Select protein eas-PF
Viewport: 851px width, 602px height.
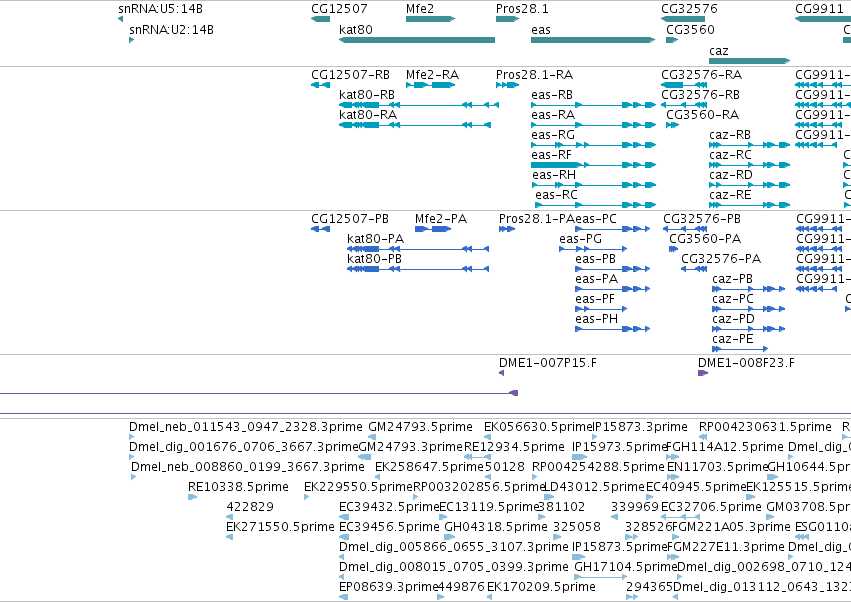595,299
